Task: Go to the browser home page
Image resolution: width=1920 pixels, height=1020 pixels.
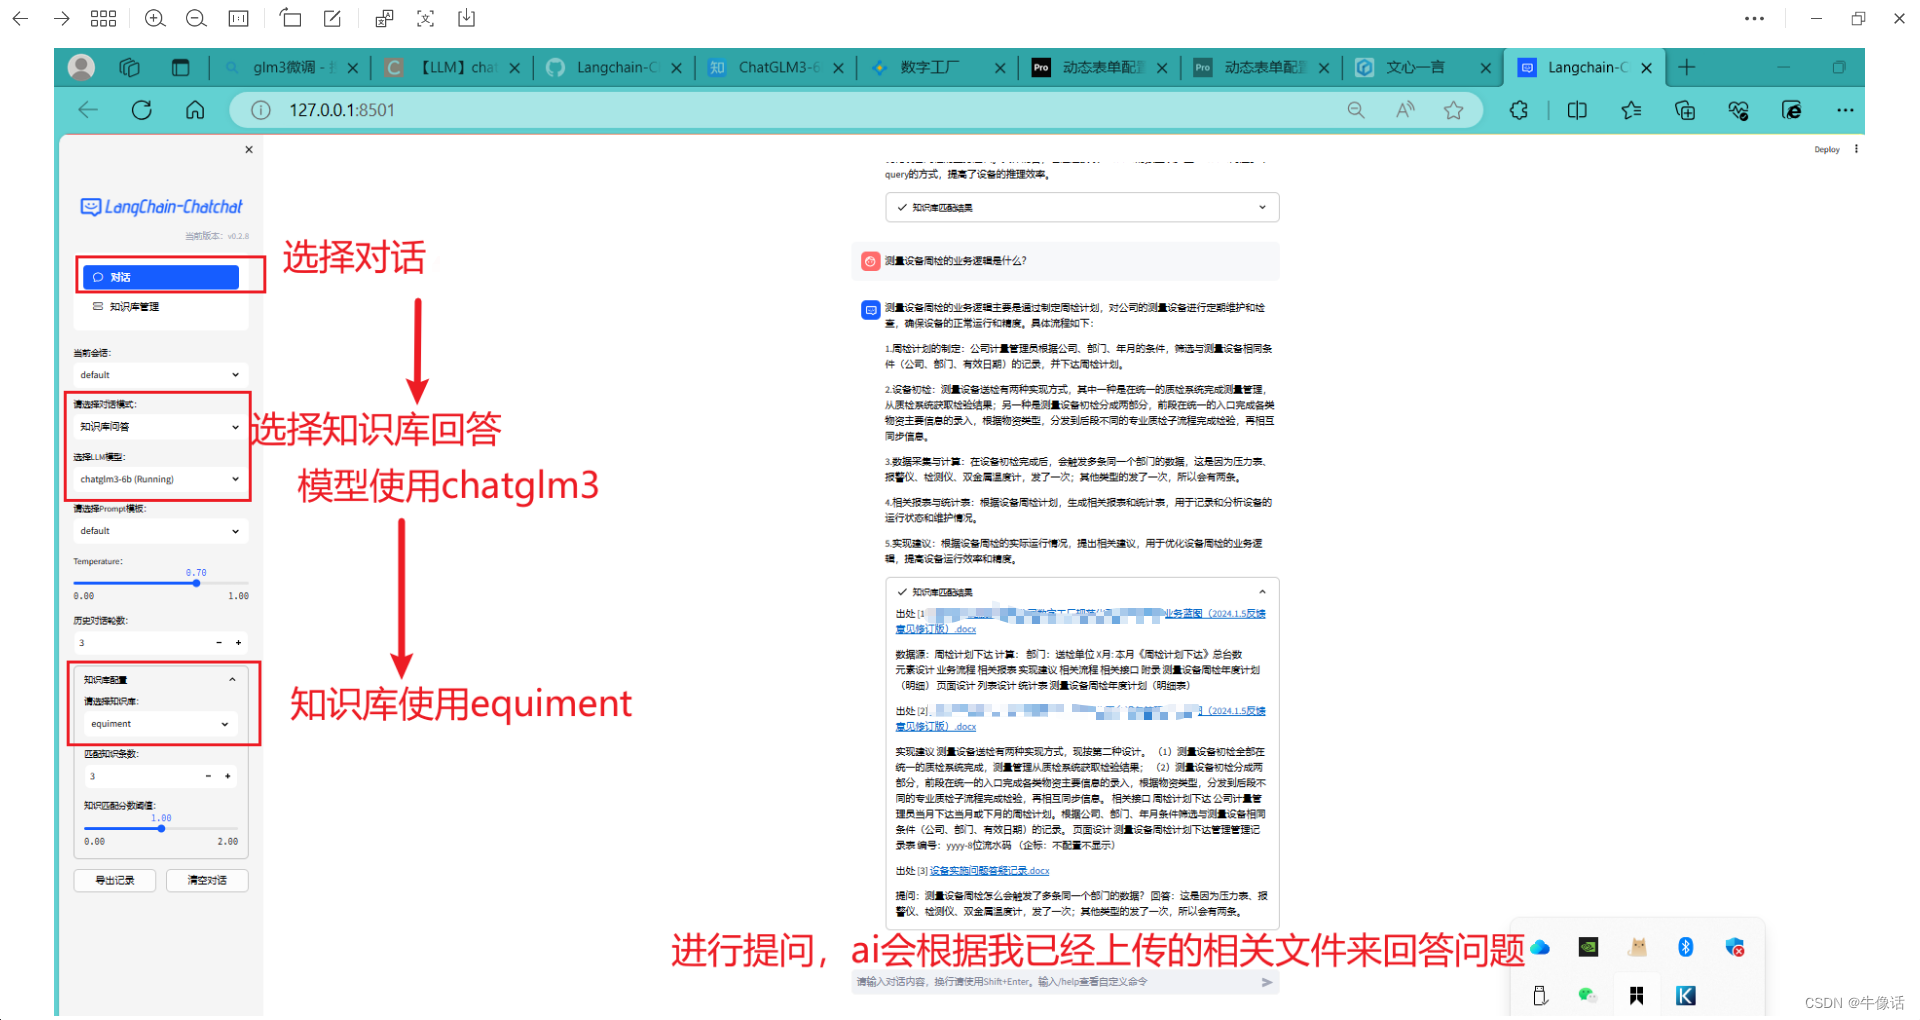Action: pyautogui.click(x=195, y=110)
